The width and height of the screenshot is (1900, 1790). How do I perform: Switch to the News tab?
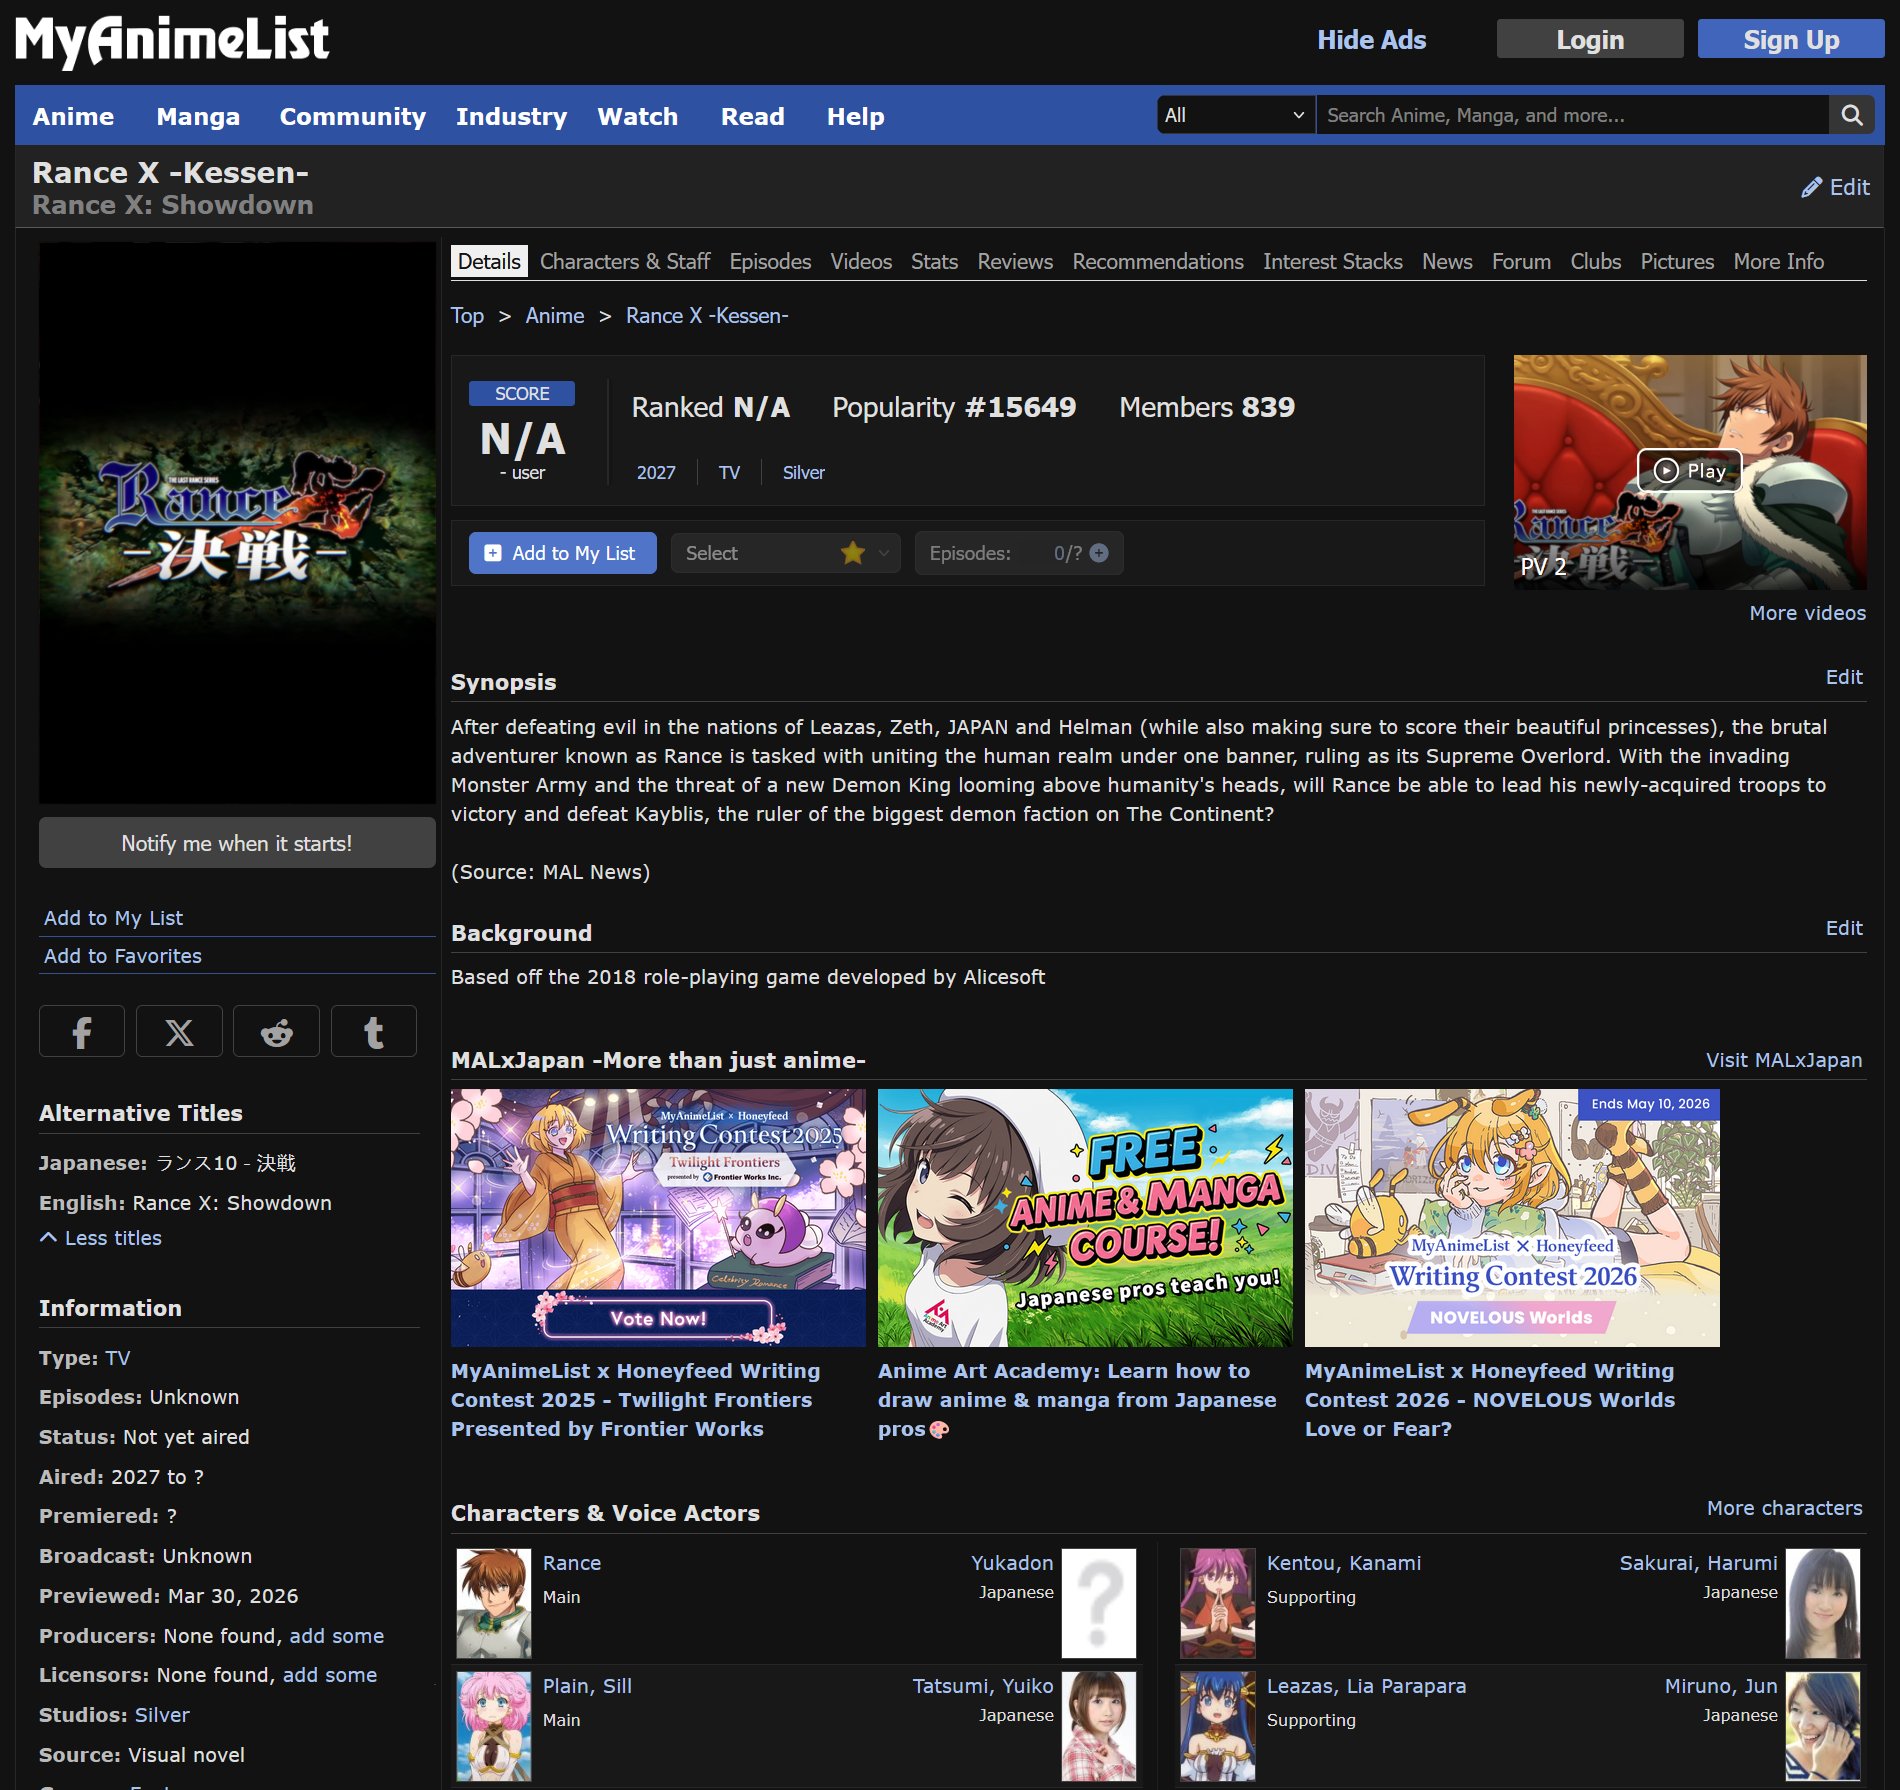pyautogui.click(x=1447, y=261)
